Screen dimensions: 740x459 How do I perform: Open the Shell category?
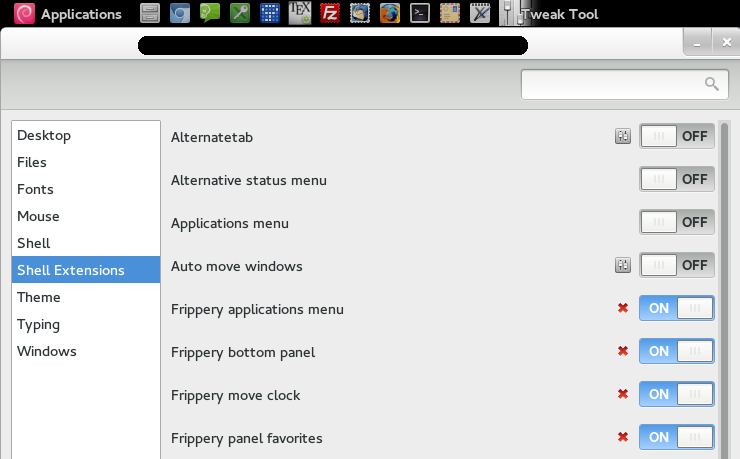[x=86, y=243]
